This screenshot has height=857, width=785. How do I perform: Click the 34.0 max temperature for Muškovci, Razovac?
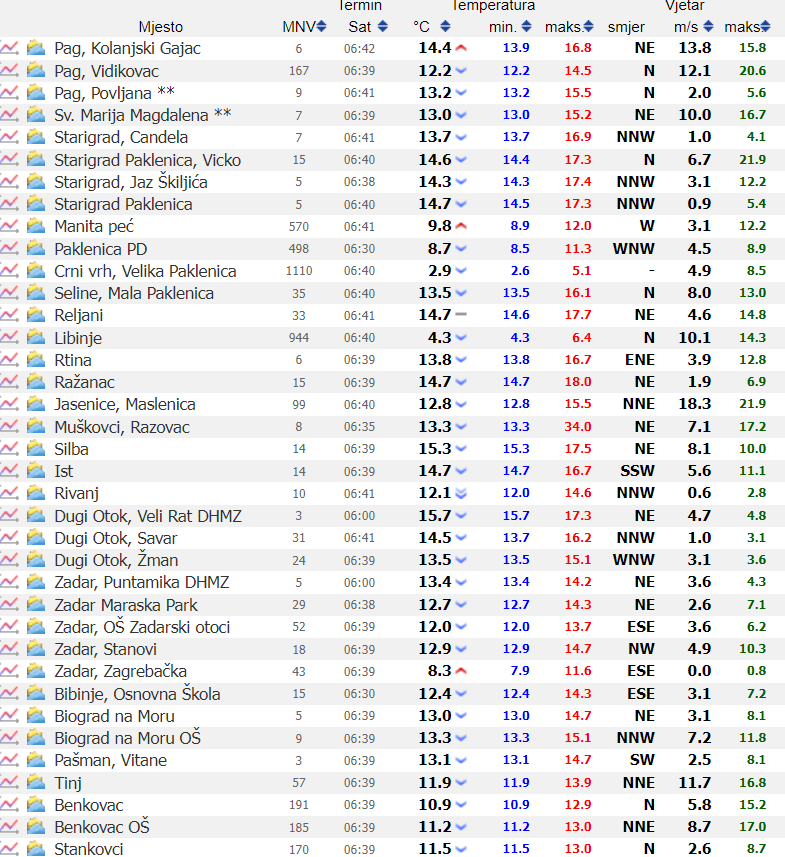577,427
